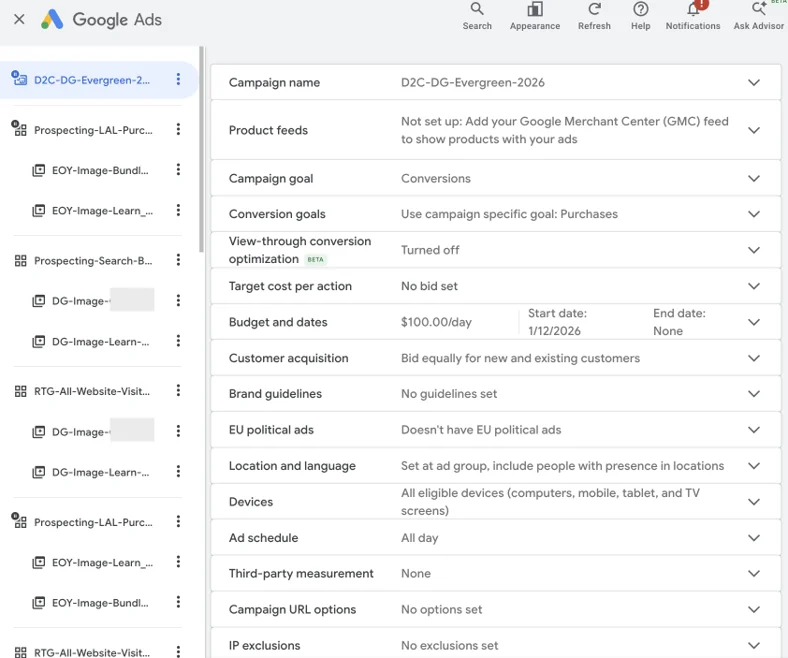Screen dimensions: 788x658
Task: Expand the Customer acquisition chevron
Action: coord(753,358)
